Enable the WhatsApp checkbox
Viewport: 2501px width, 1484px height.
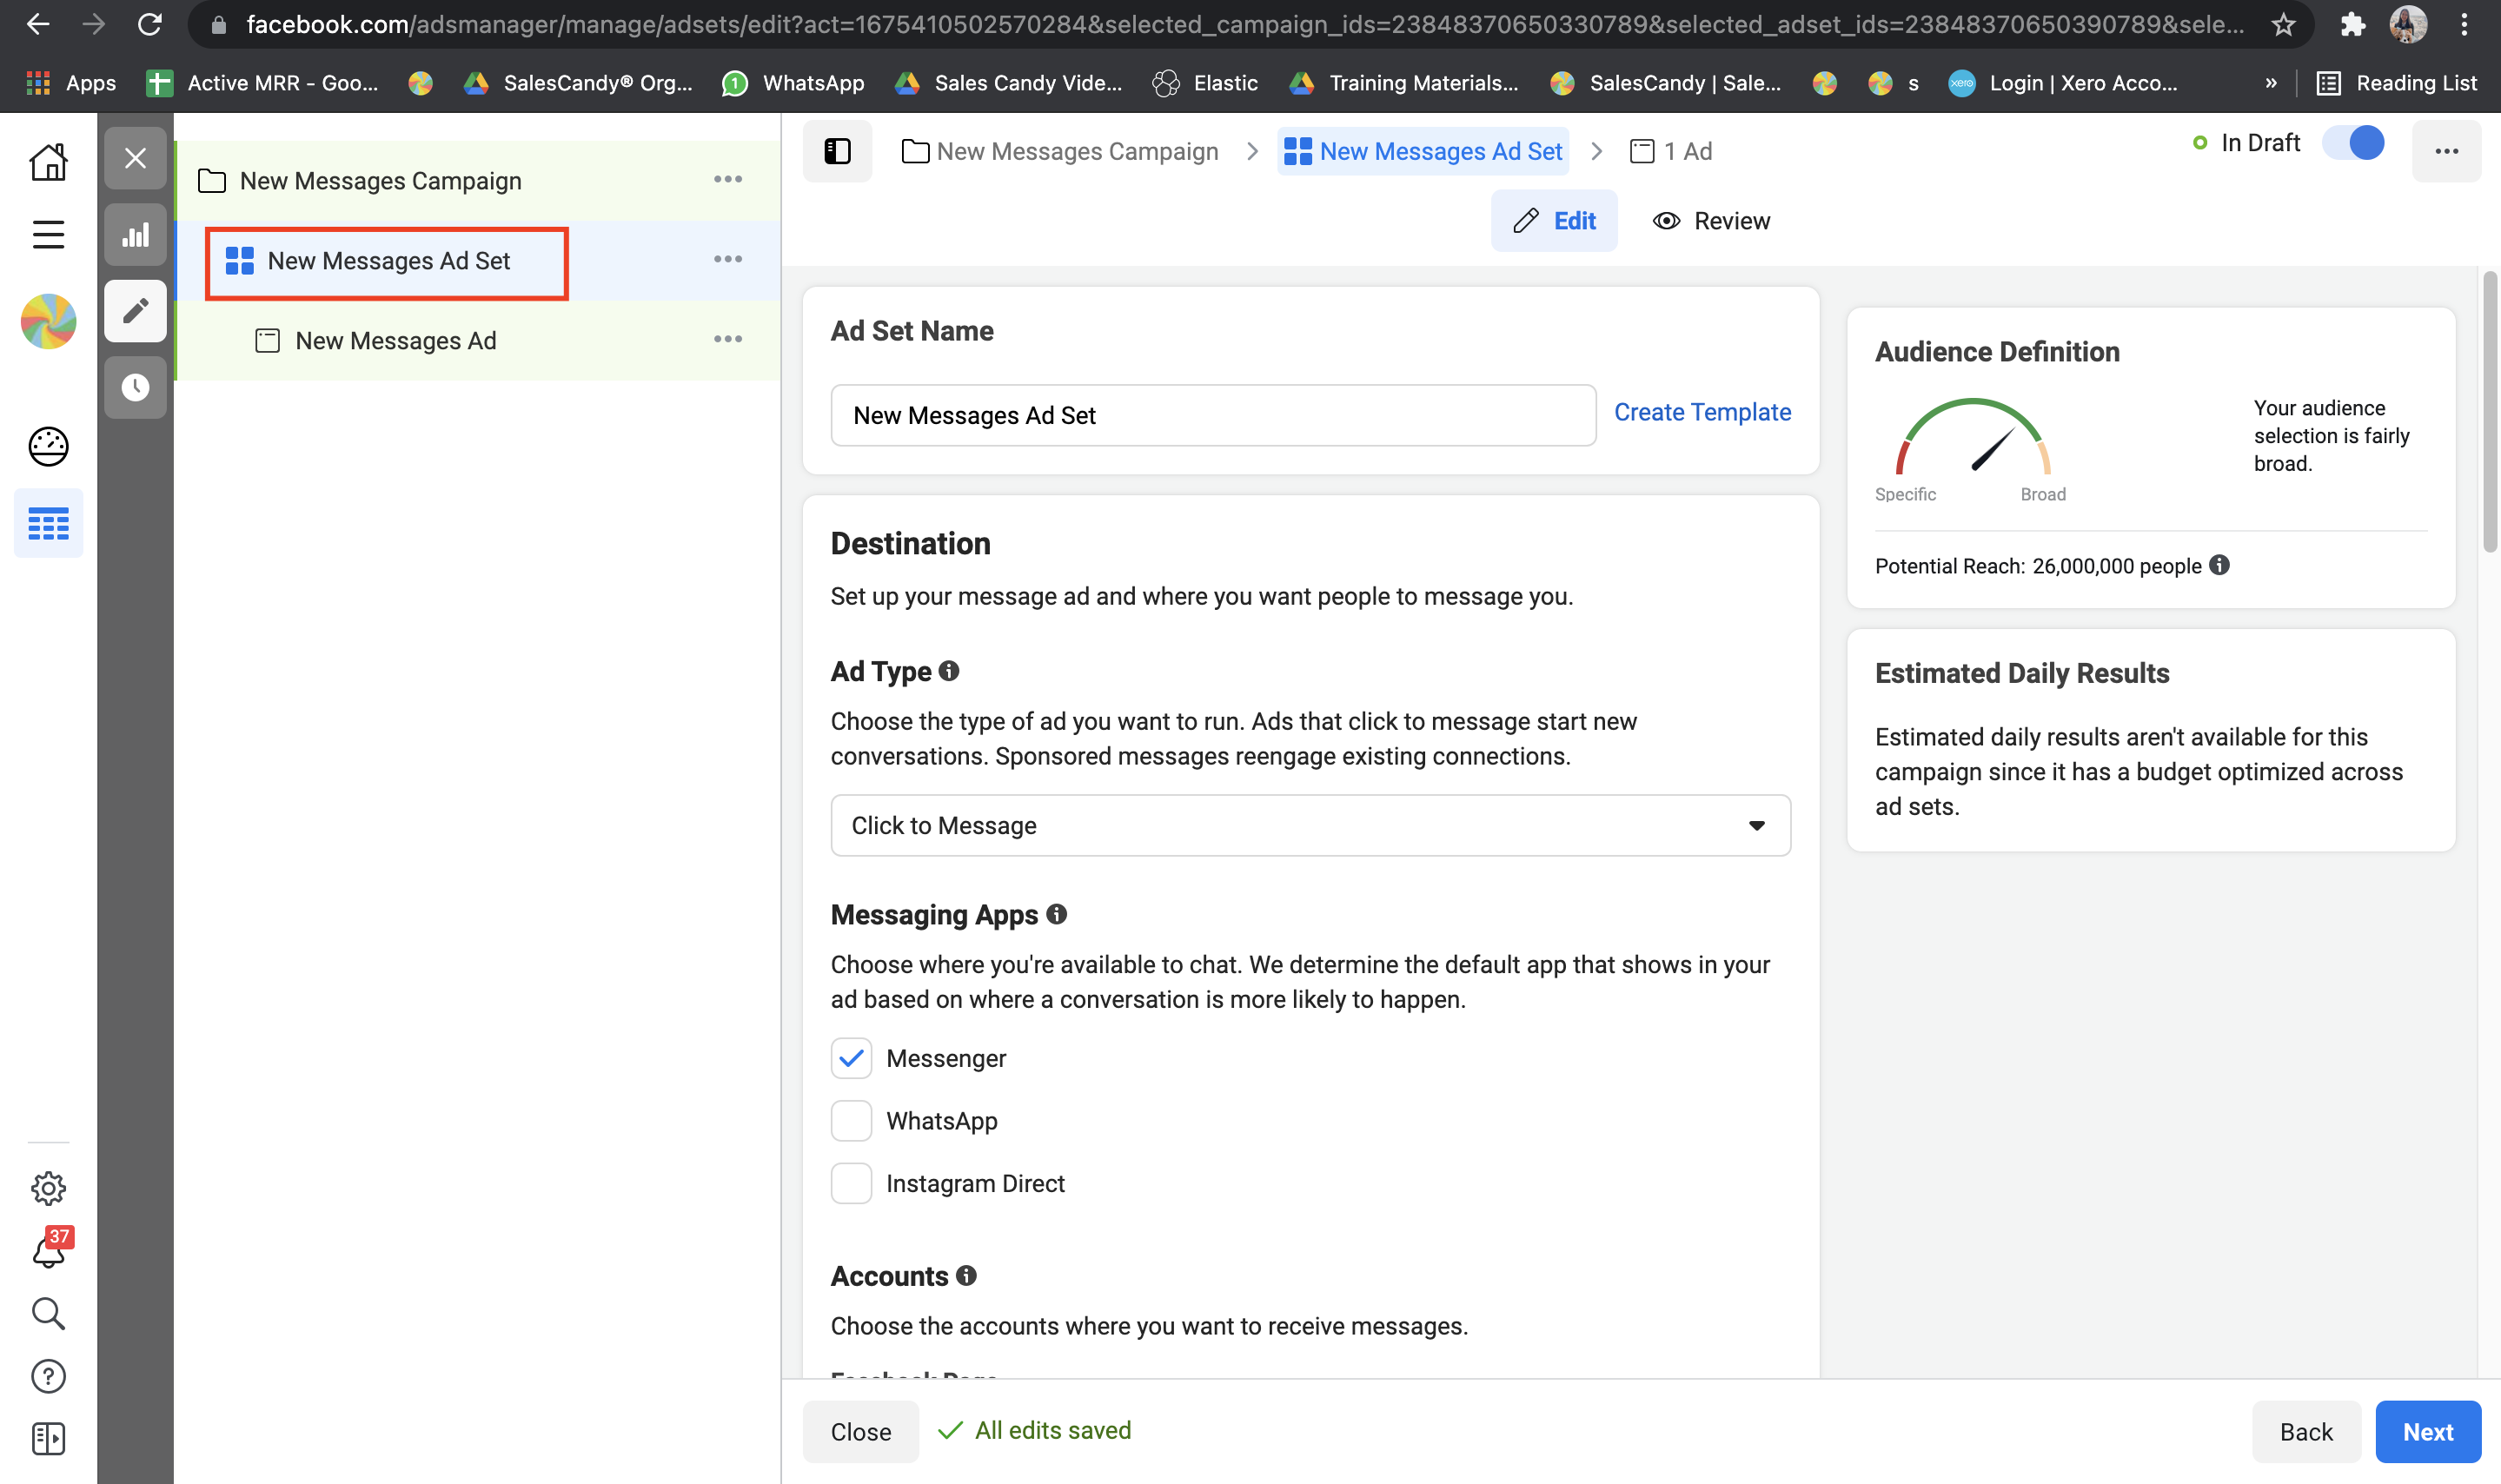point(851,1121)
